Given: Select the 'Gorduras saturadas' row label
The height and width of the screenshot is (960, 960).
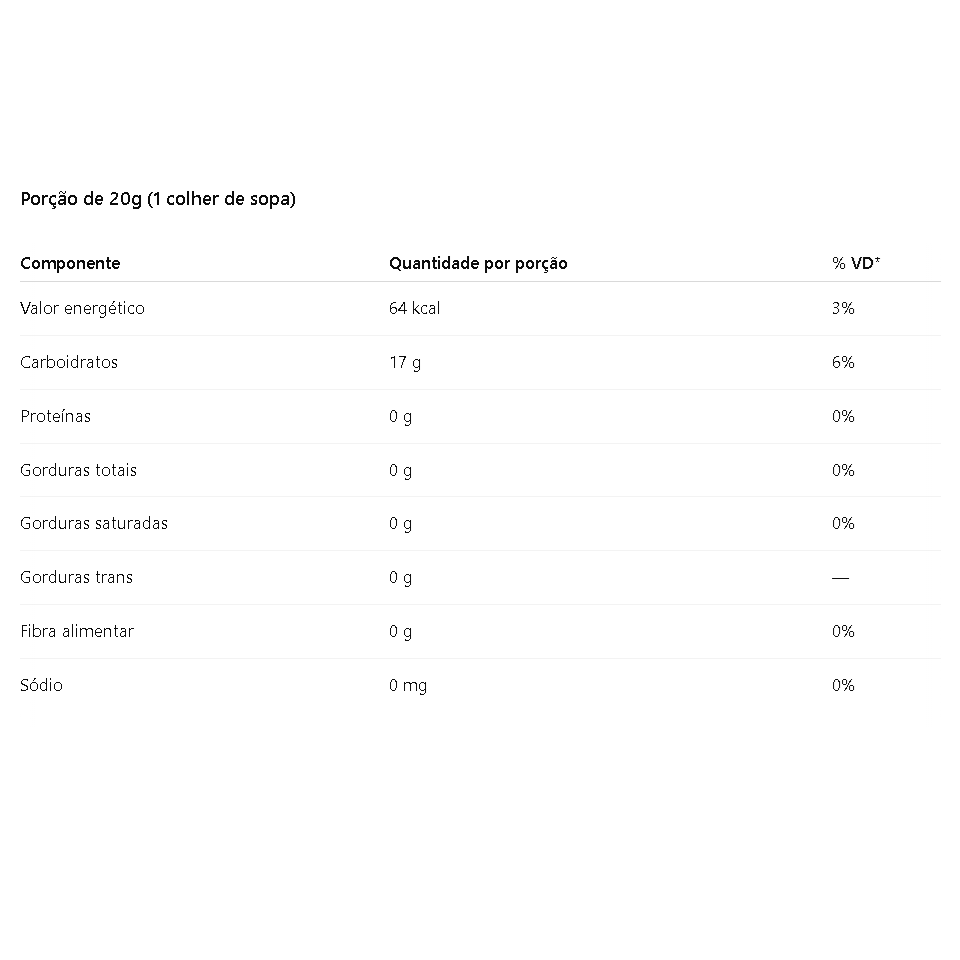Looking at the screenshot, I should click(94, 523).
